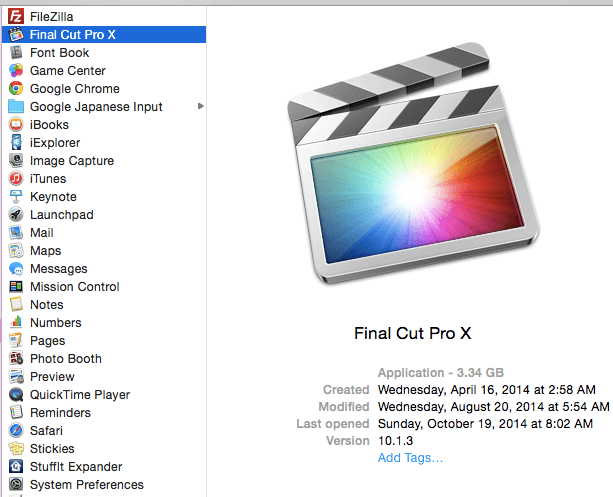Select the Launchpad rocket icon

[16, 215]
